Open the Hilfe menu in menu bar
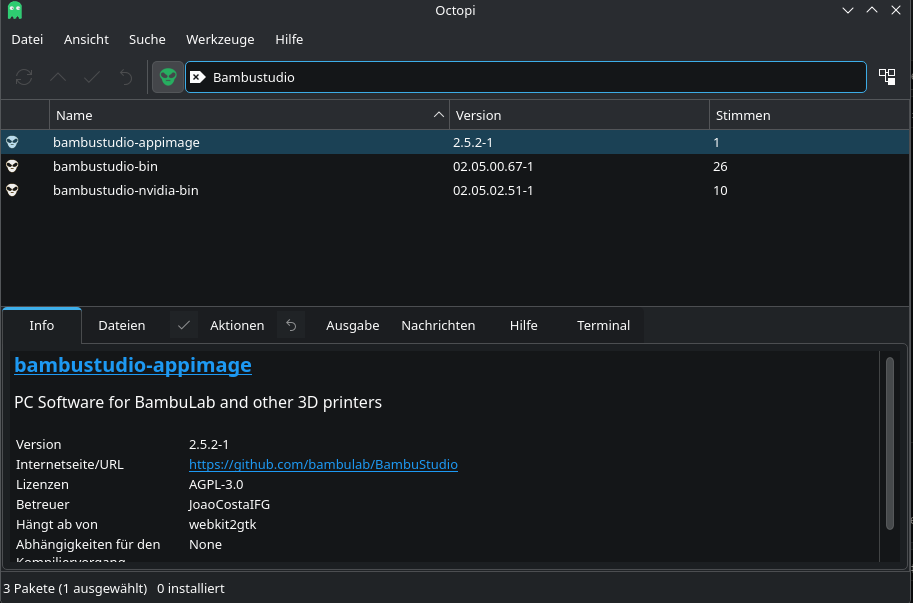Viewport: 913px width, 603px height. click(x=289, y=39)
